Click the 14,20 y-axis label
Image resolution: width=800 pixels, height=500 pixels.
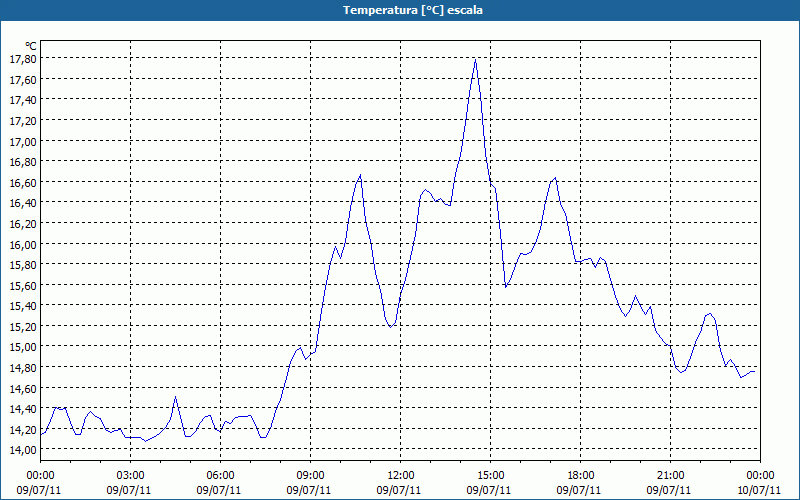tap(23, 430)
